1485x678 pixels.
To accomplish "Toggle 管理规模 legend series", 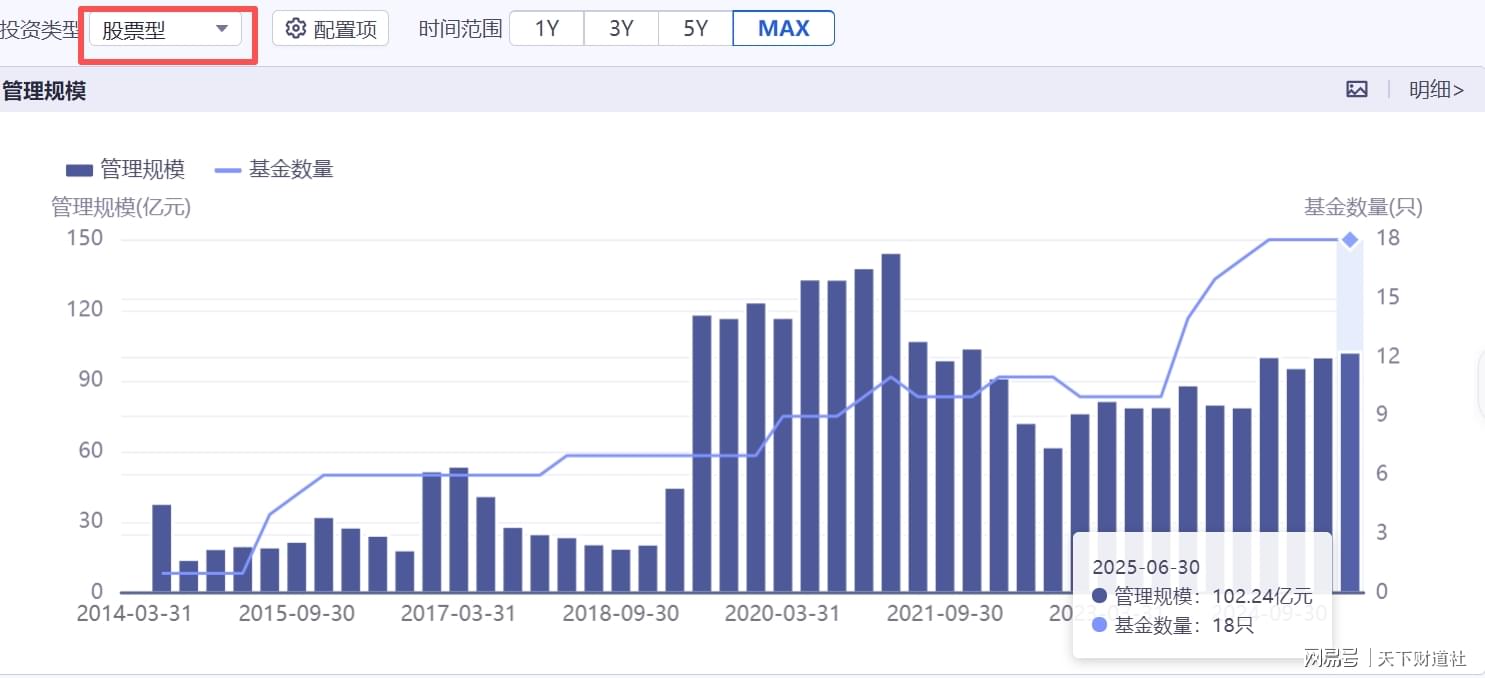I will (125, 169).
